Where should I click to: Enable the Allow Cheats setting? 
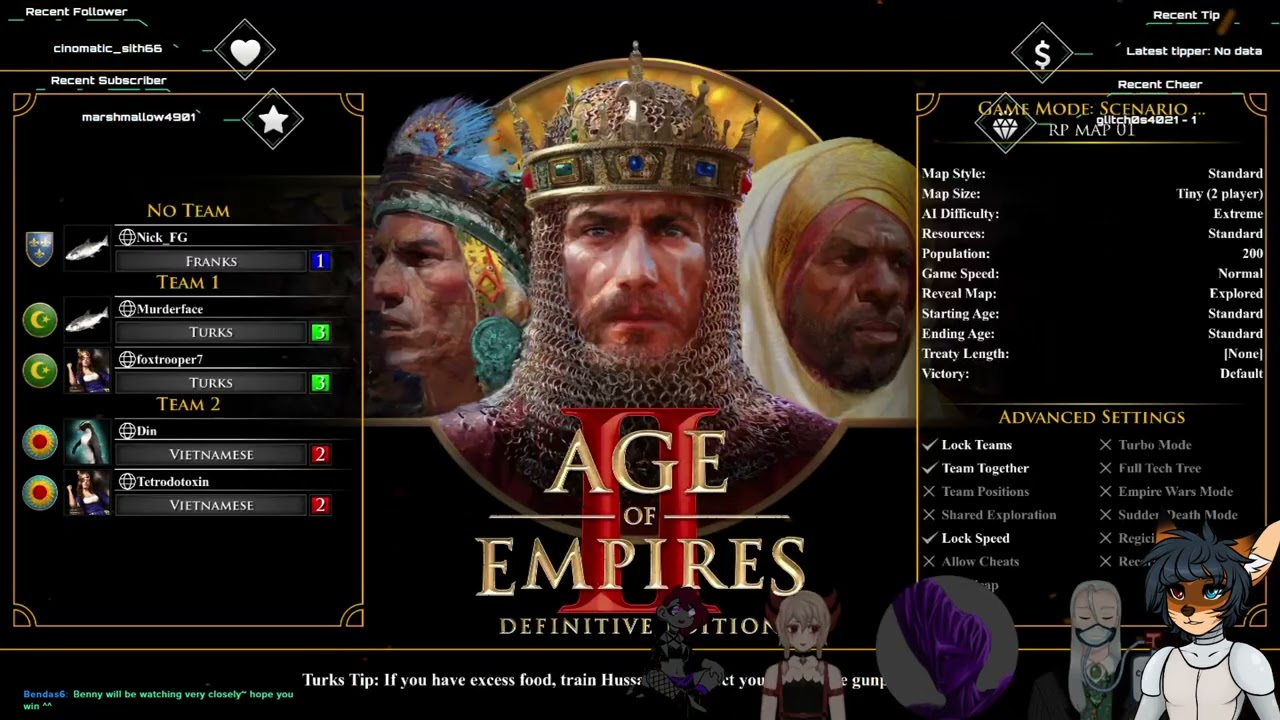point(970,562)
